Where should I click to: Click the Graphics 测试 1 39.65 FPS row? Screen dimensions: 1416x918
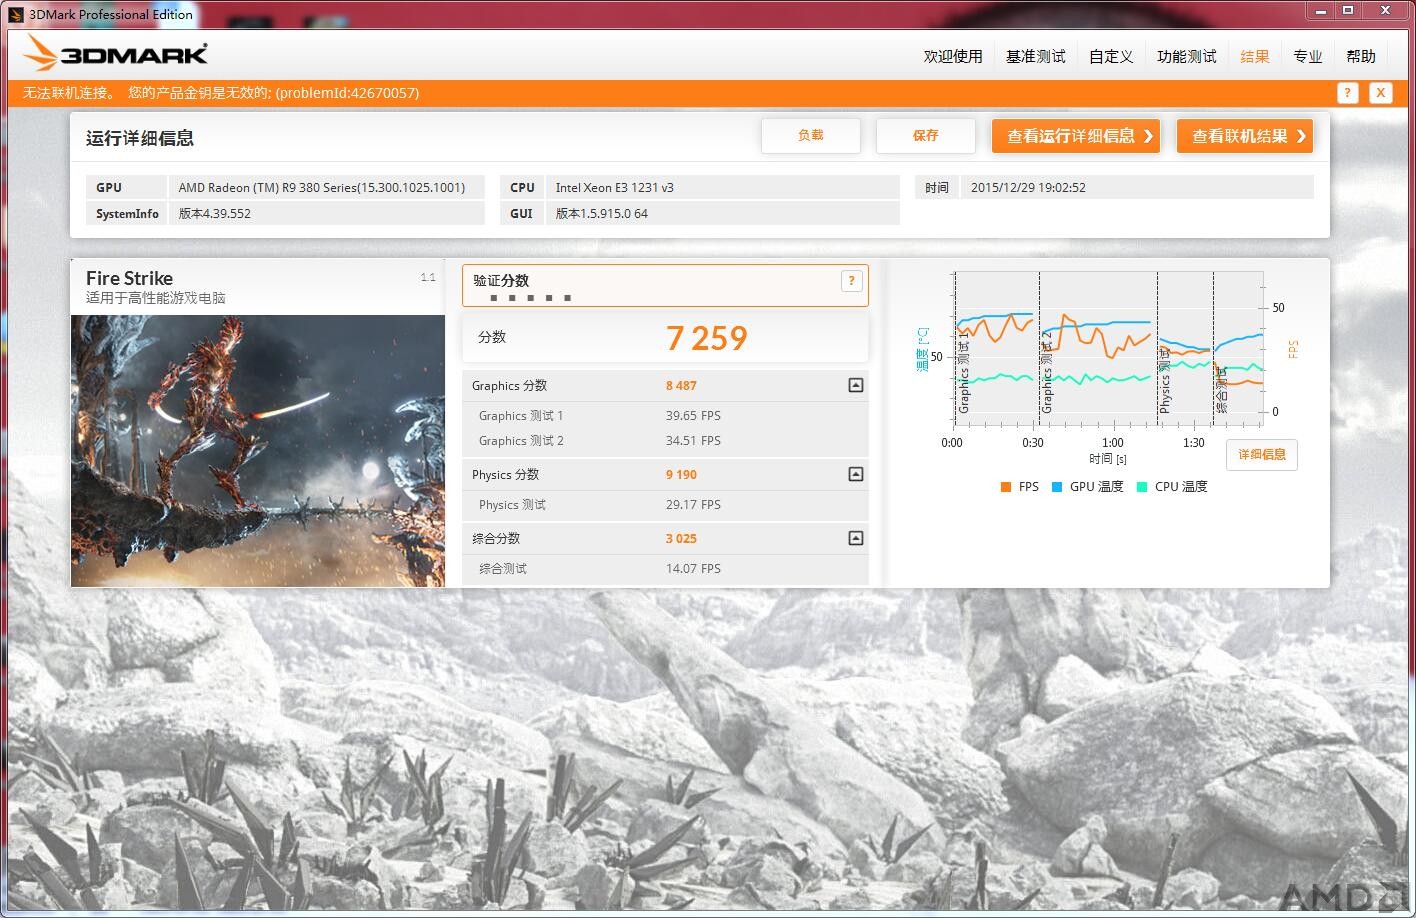[x=665, y=416]
